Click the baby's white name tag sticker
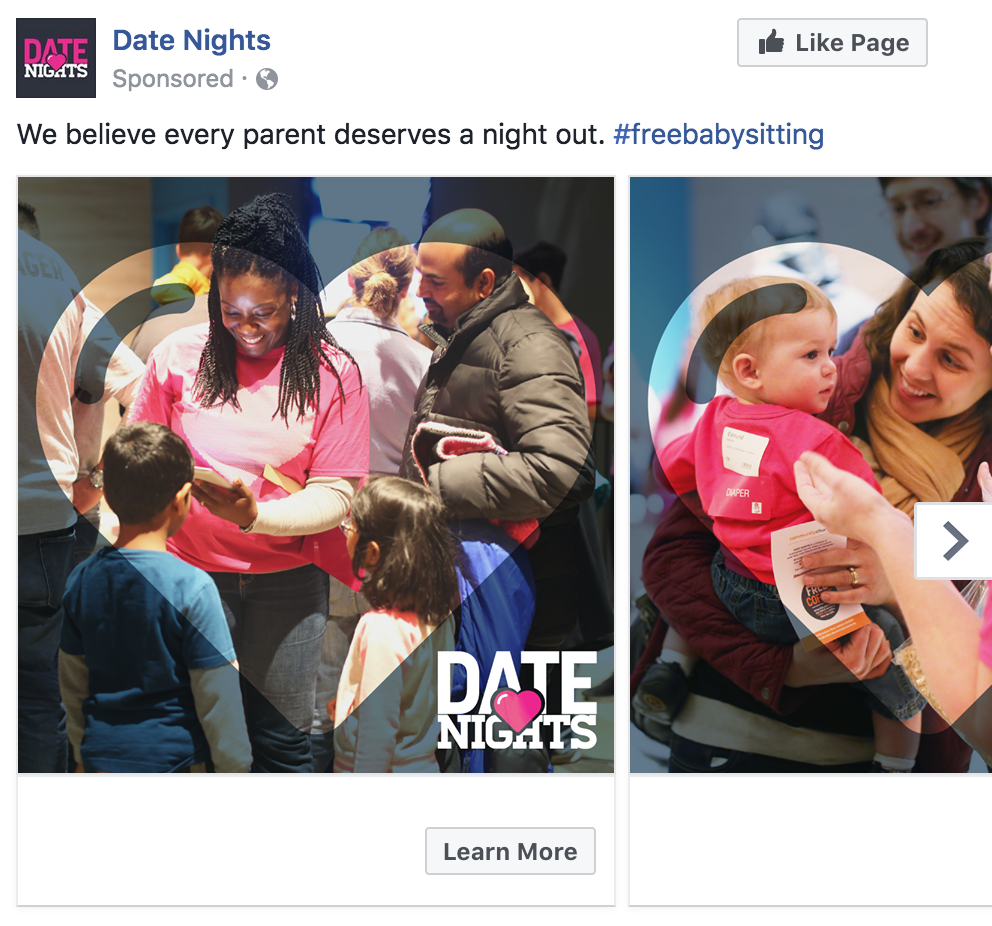Screen dimensions: 992x926 (x=745, y=449)
